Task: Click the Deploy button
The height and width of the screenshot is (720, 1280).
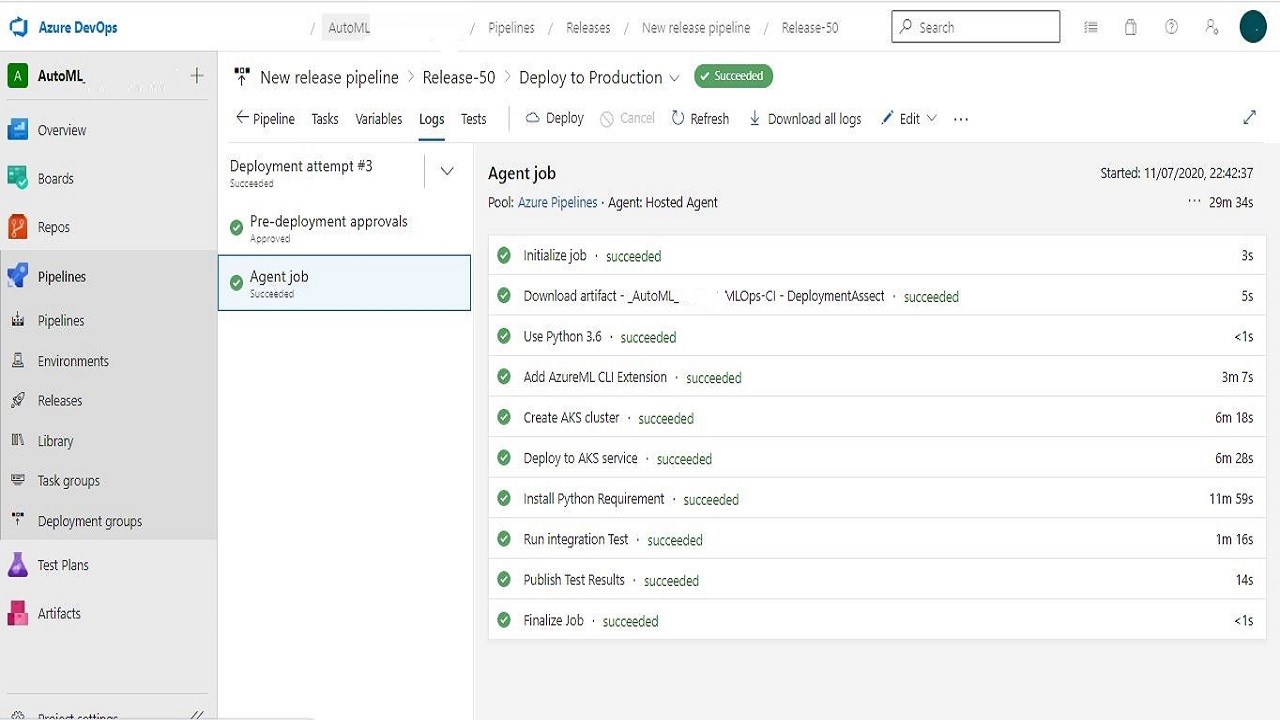Action: (555, 118)
